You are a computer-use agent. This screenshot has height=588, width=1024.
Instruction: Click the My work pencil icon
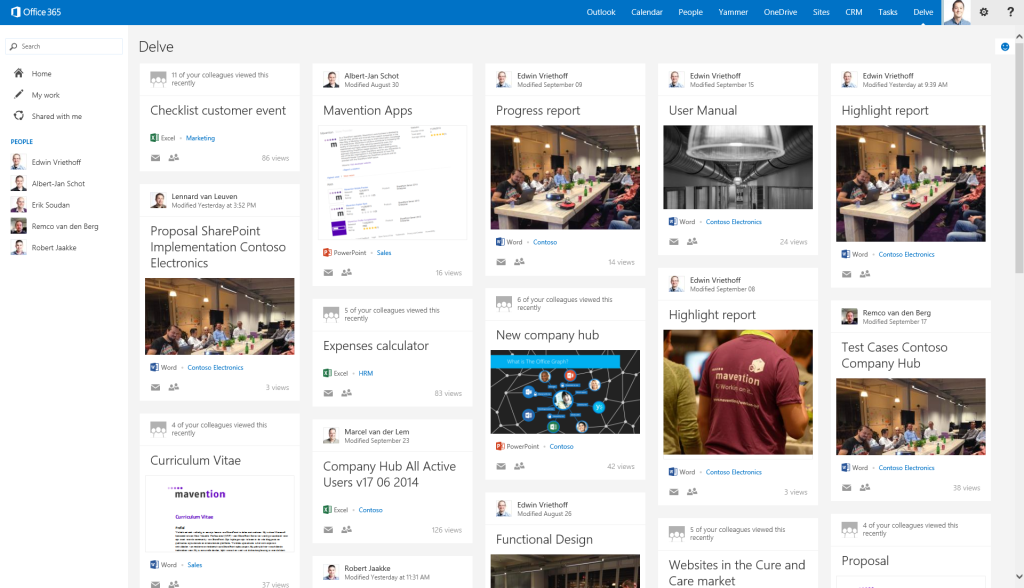(18, 95)
